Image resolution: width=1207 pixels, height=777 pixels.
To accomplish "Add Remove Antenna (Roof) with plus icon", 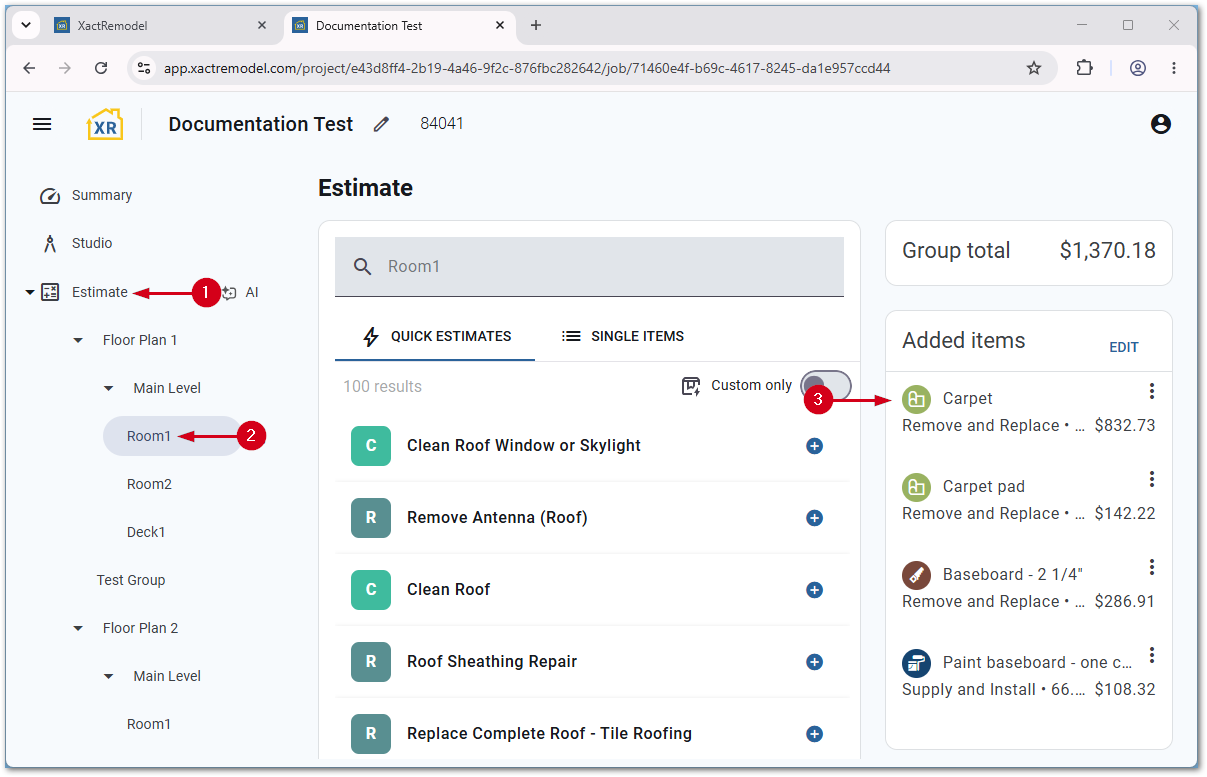I will (814, 518).
